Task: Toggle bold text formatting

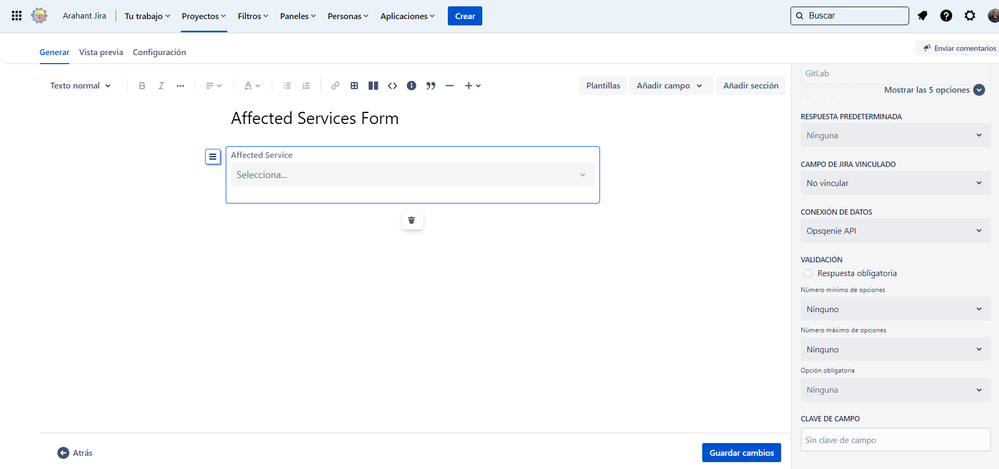Action: point(142,85)
